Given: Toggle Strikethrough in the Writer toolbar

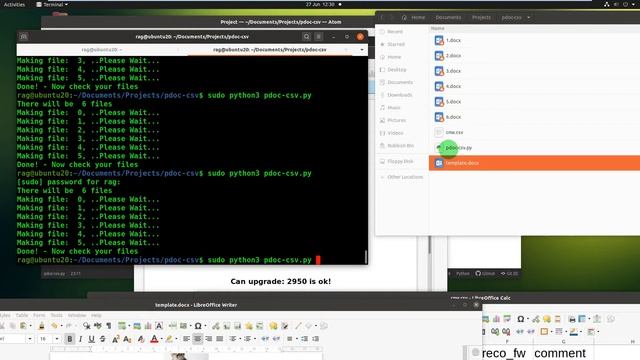Looking at the screenshot, I should 103,339.
